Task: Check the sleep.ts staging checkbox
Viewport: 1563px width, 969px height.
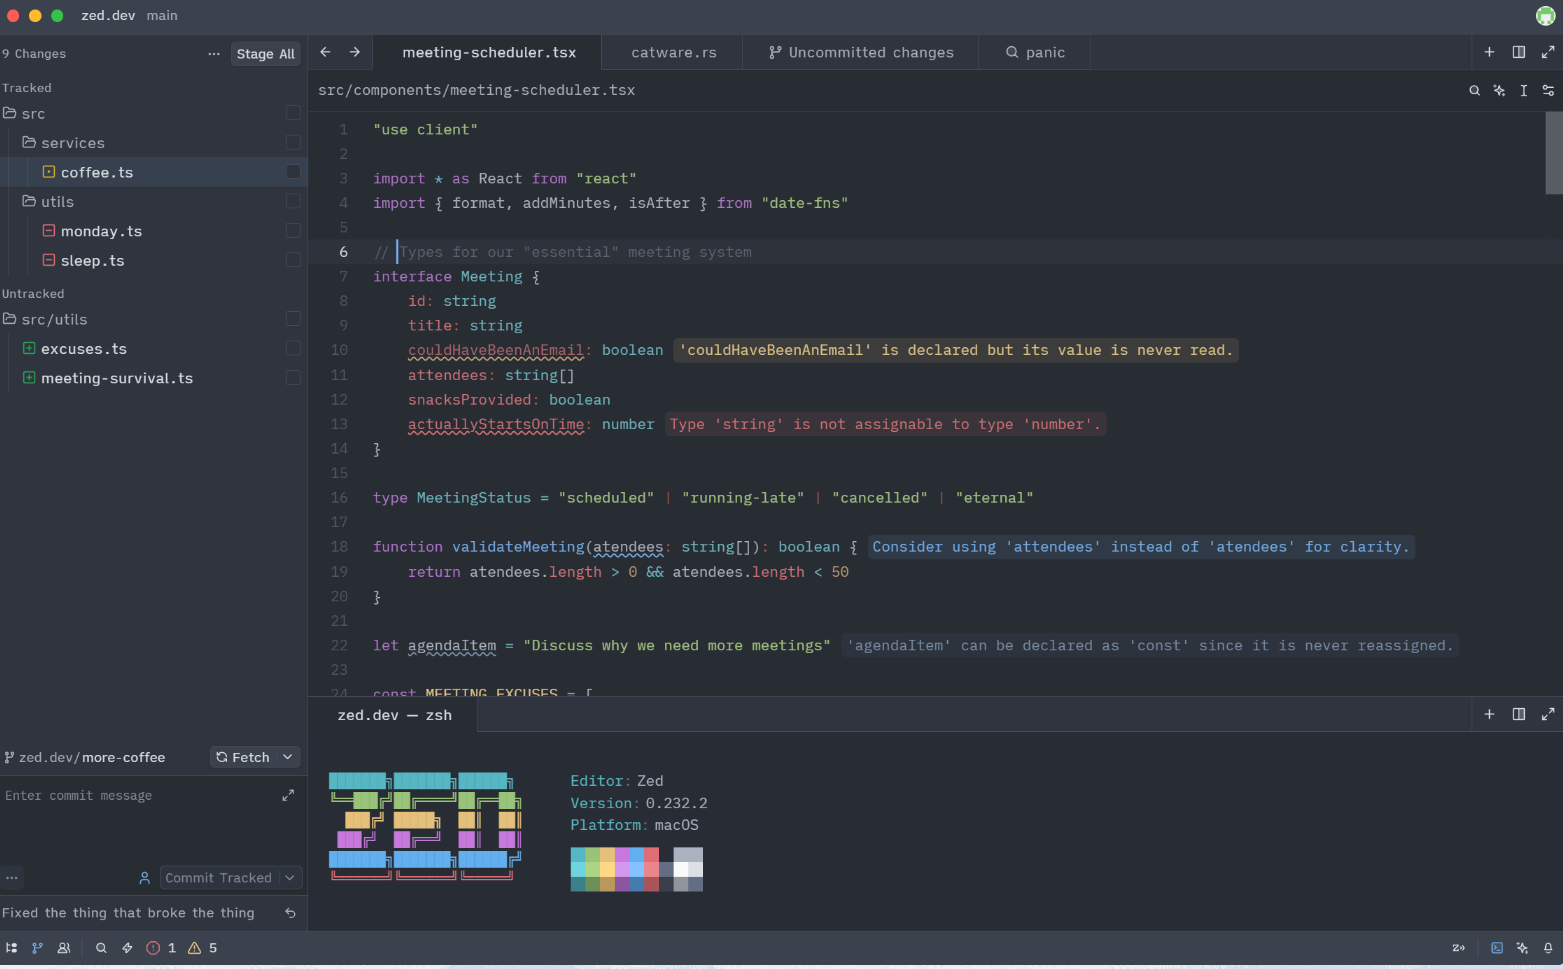Action: 293,260
